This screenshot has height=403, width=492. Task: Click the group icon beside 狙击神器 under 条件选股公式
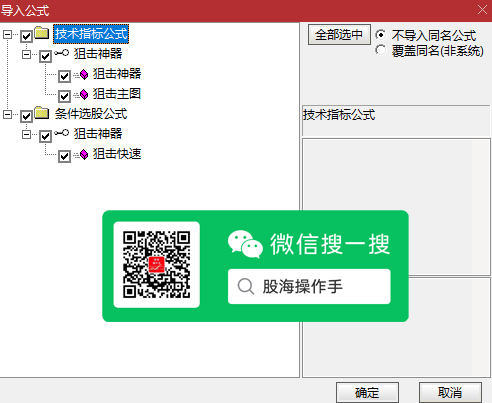(x=62, y=133)
